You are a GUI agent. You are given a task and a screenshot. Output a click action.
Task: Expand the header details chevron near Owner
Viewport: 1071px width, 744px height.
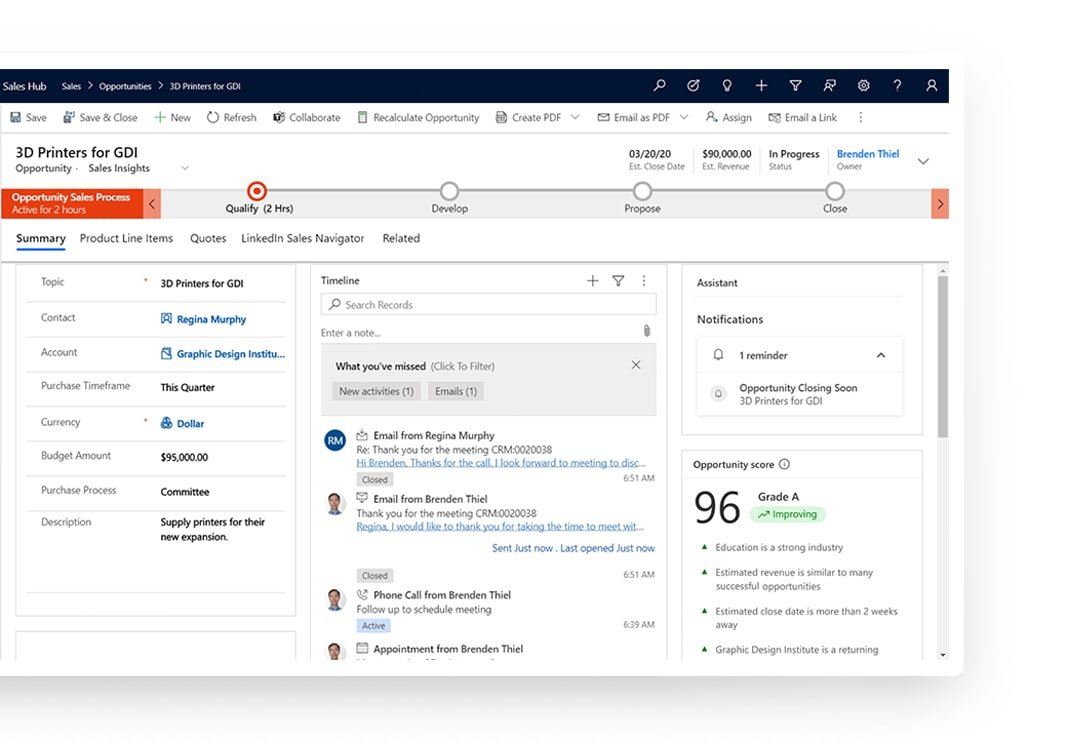923,161
